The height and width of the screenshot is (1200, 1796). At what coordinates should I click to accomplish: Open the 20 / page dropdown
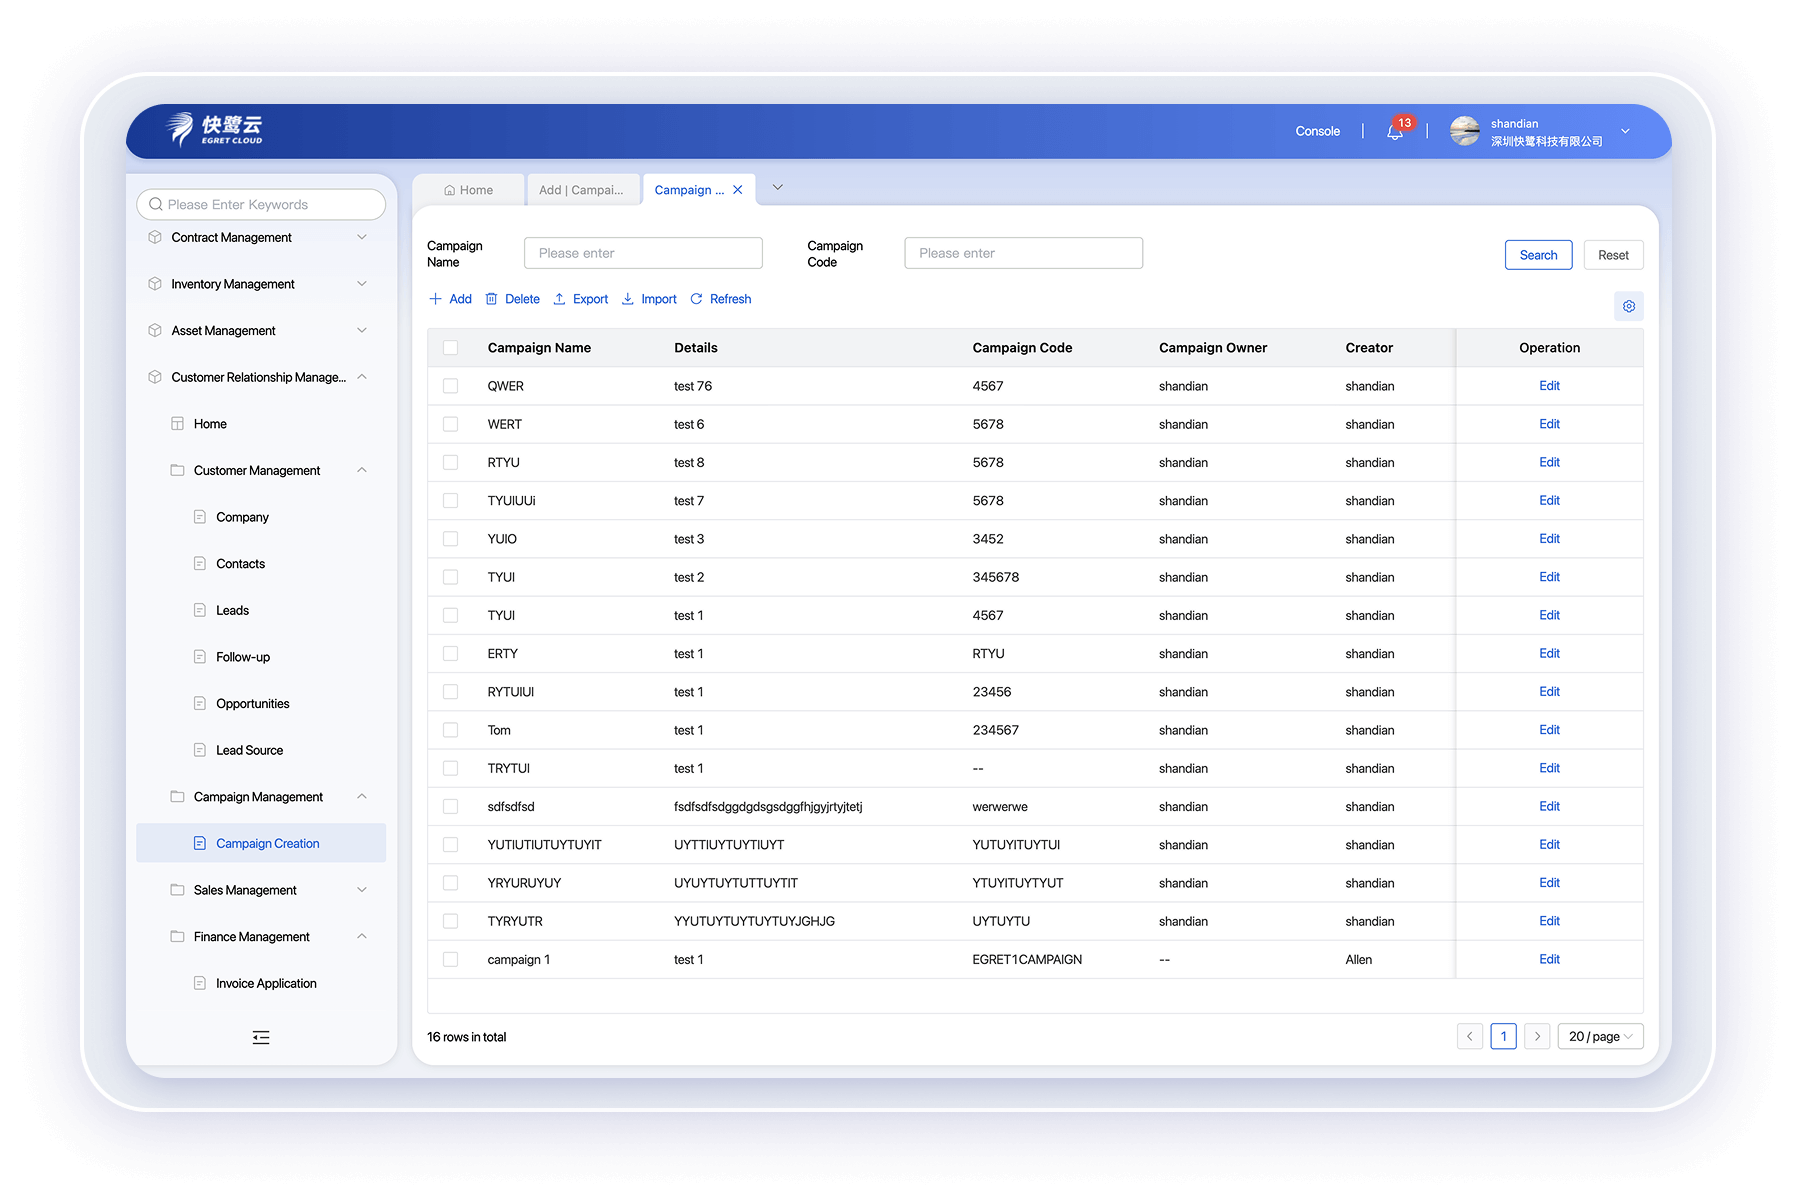1600,1036
